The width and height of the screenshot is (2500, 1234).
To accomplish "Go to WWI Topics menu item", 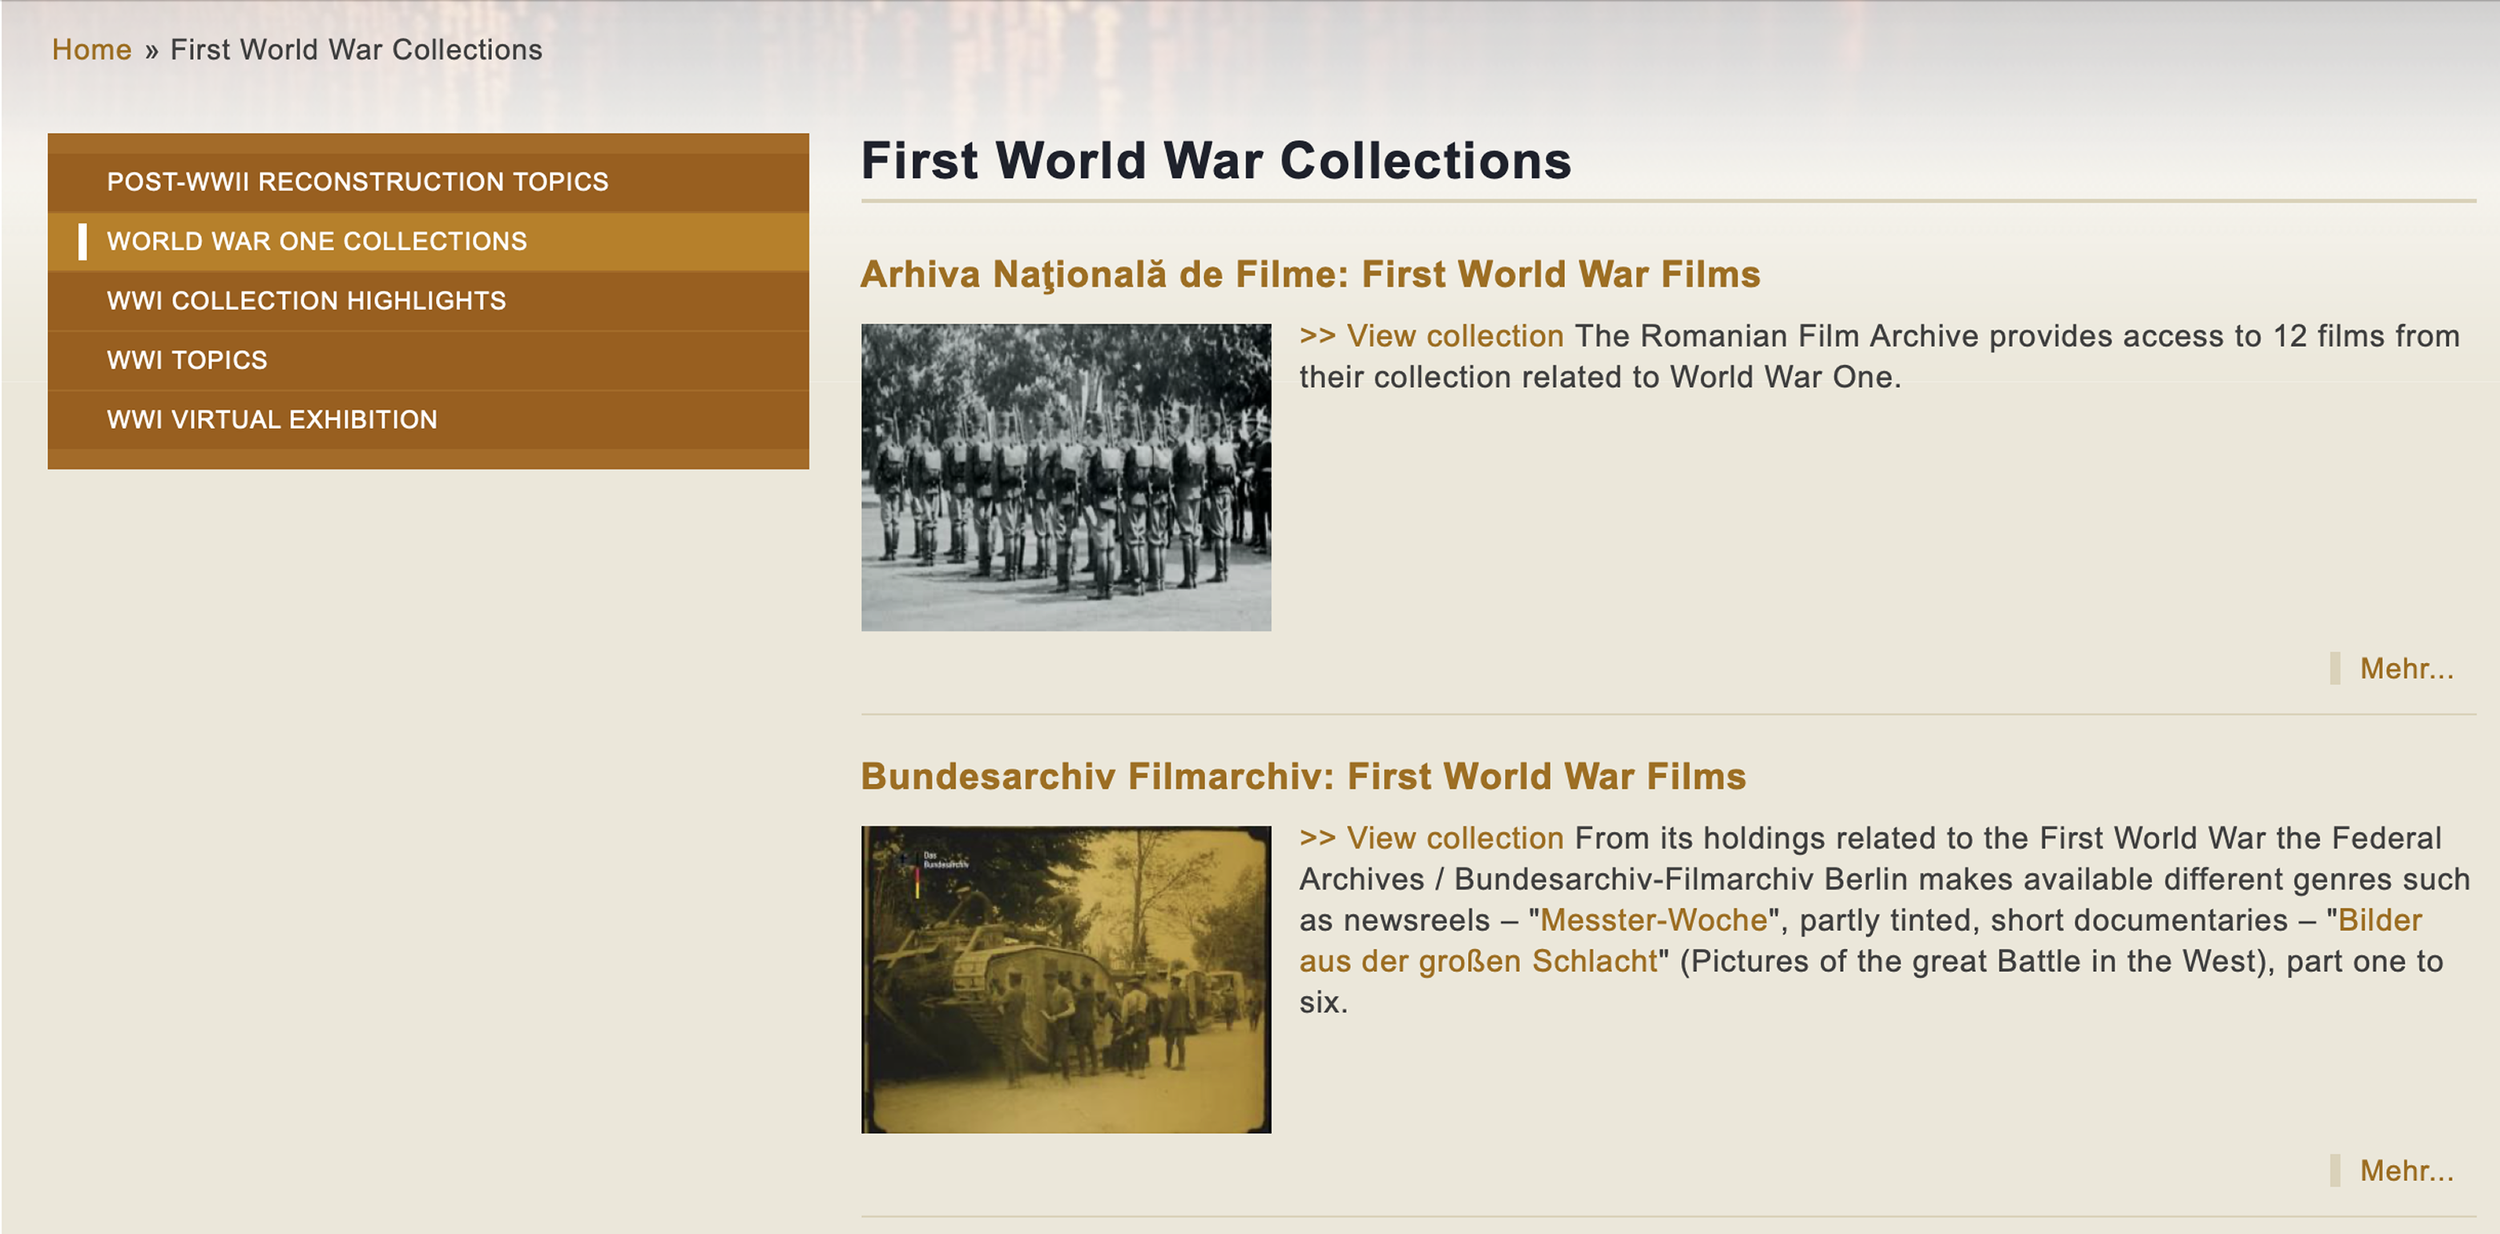I will tap(187, 360).
